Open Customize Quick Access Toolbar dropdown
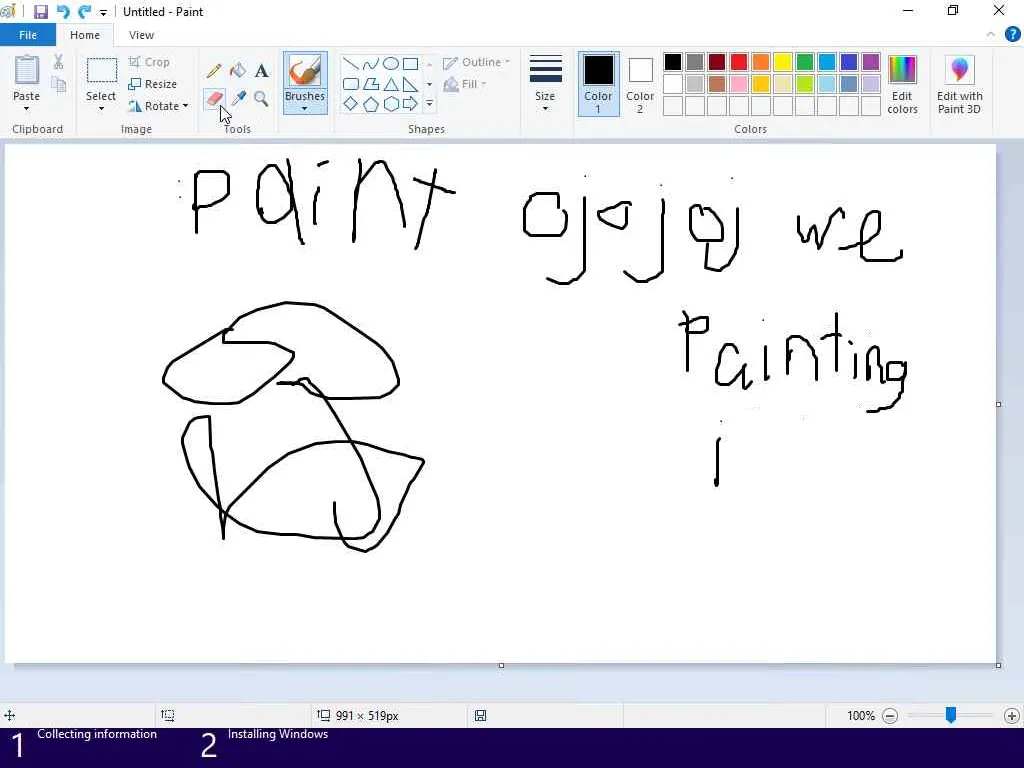The image size is (1024, 768). (103, 12)
